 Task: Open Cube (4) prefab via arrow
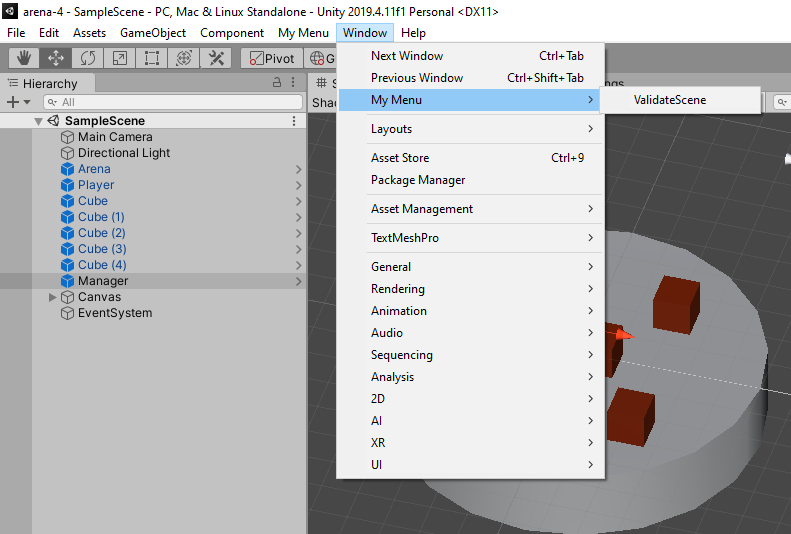[x=298, y=265]
